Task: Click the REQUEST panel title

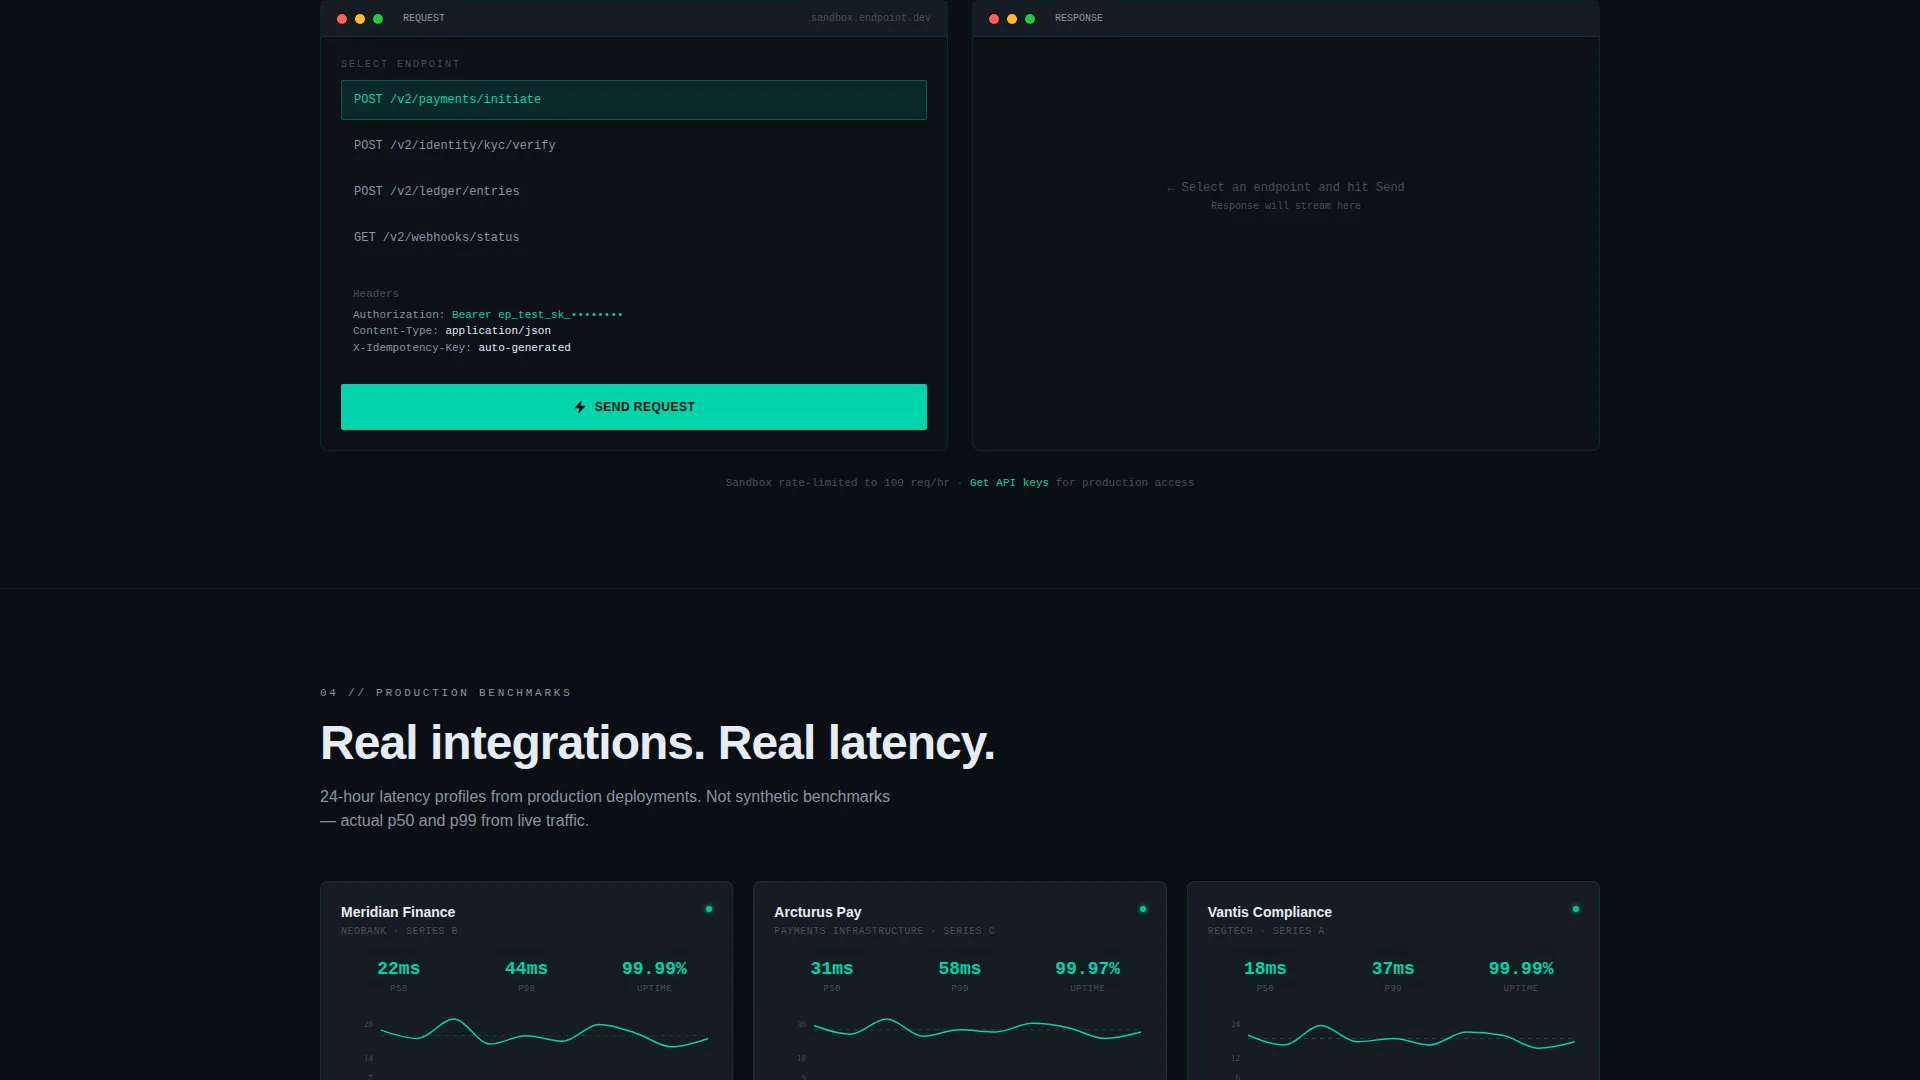Action: (x=424, y=18)
